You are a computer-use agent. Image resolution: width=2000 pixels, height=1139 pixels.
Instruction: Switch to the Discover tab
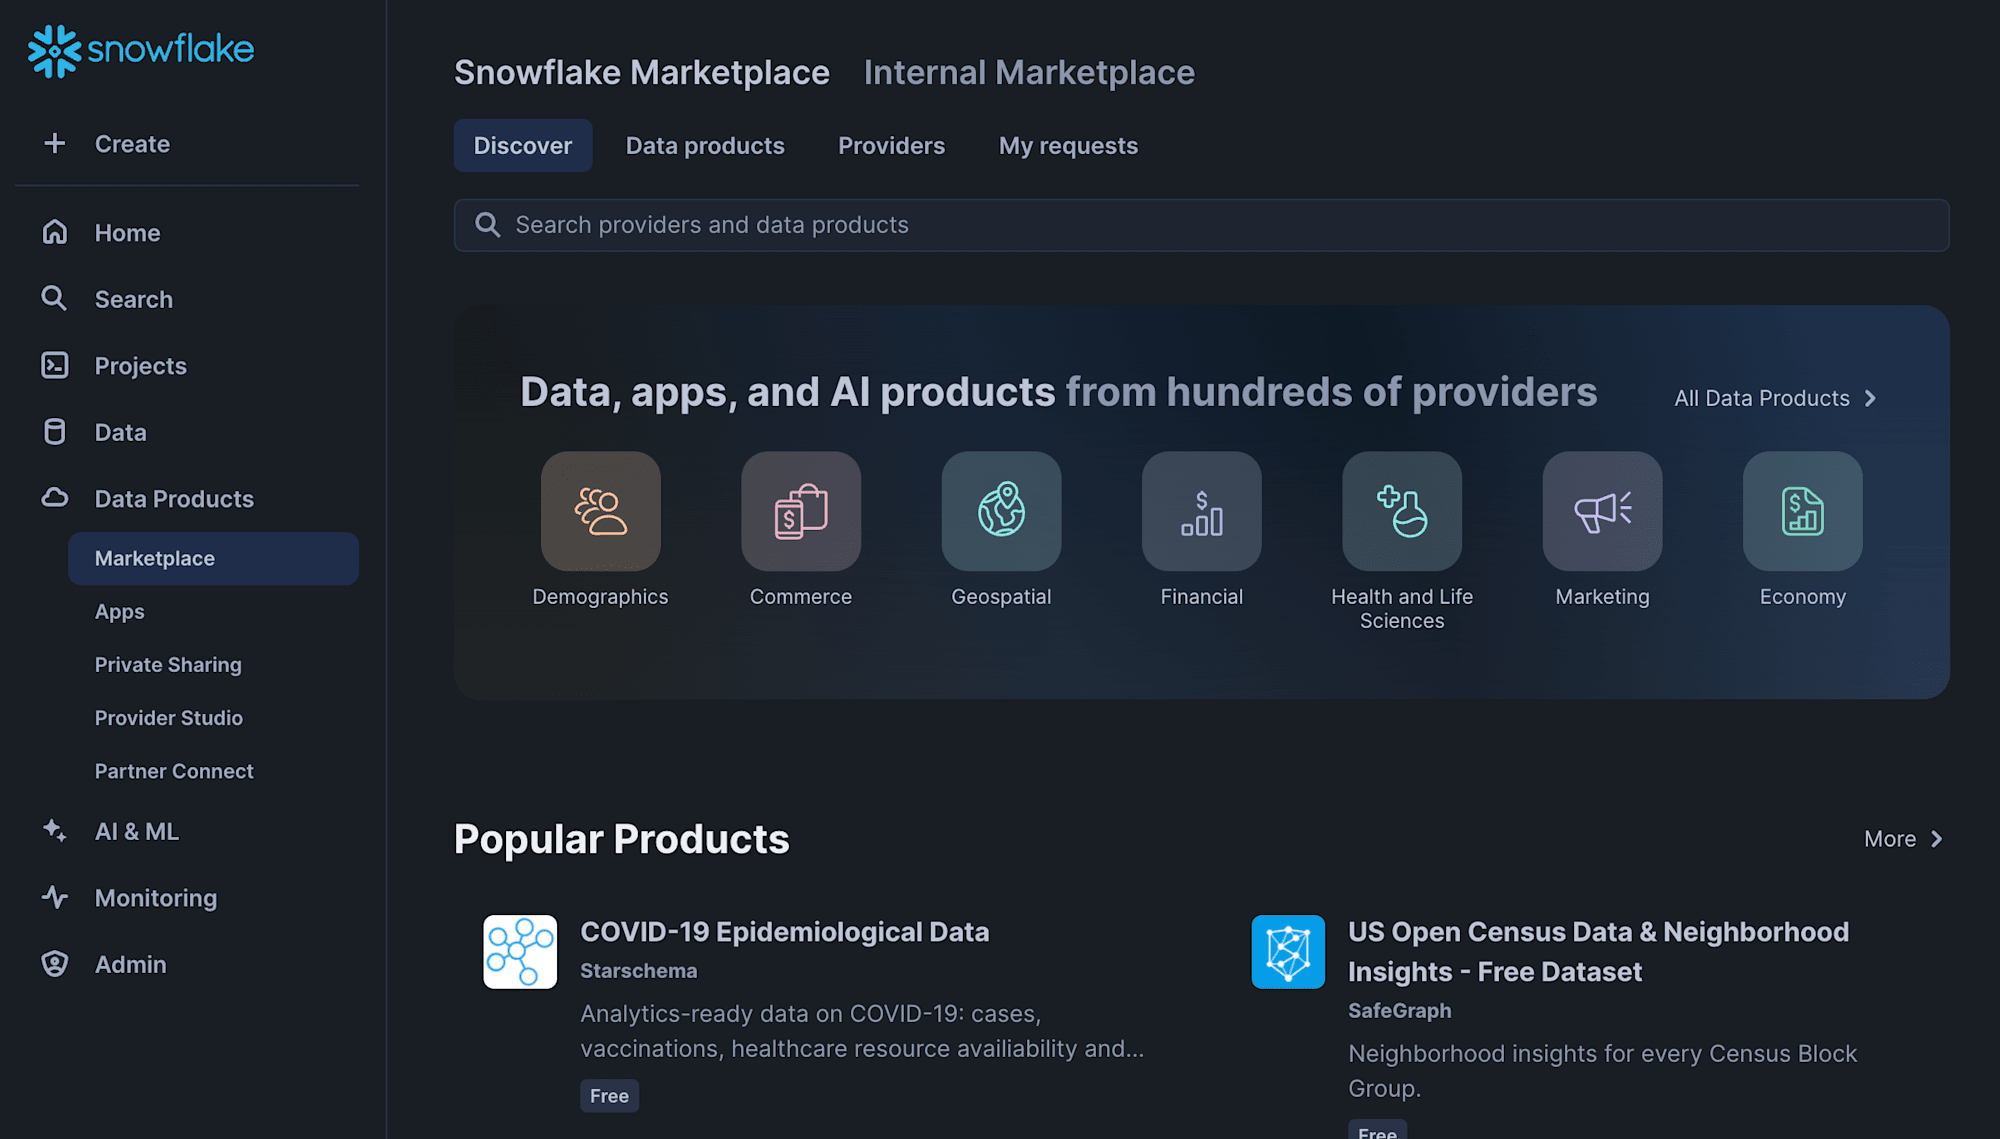(x=522, y=144)
